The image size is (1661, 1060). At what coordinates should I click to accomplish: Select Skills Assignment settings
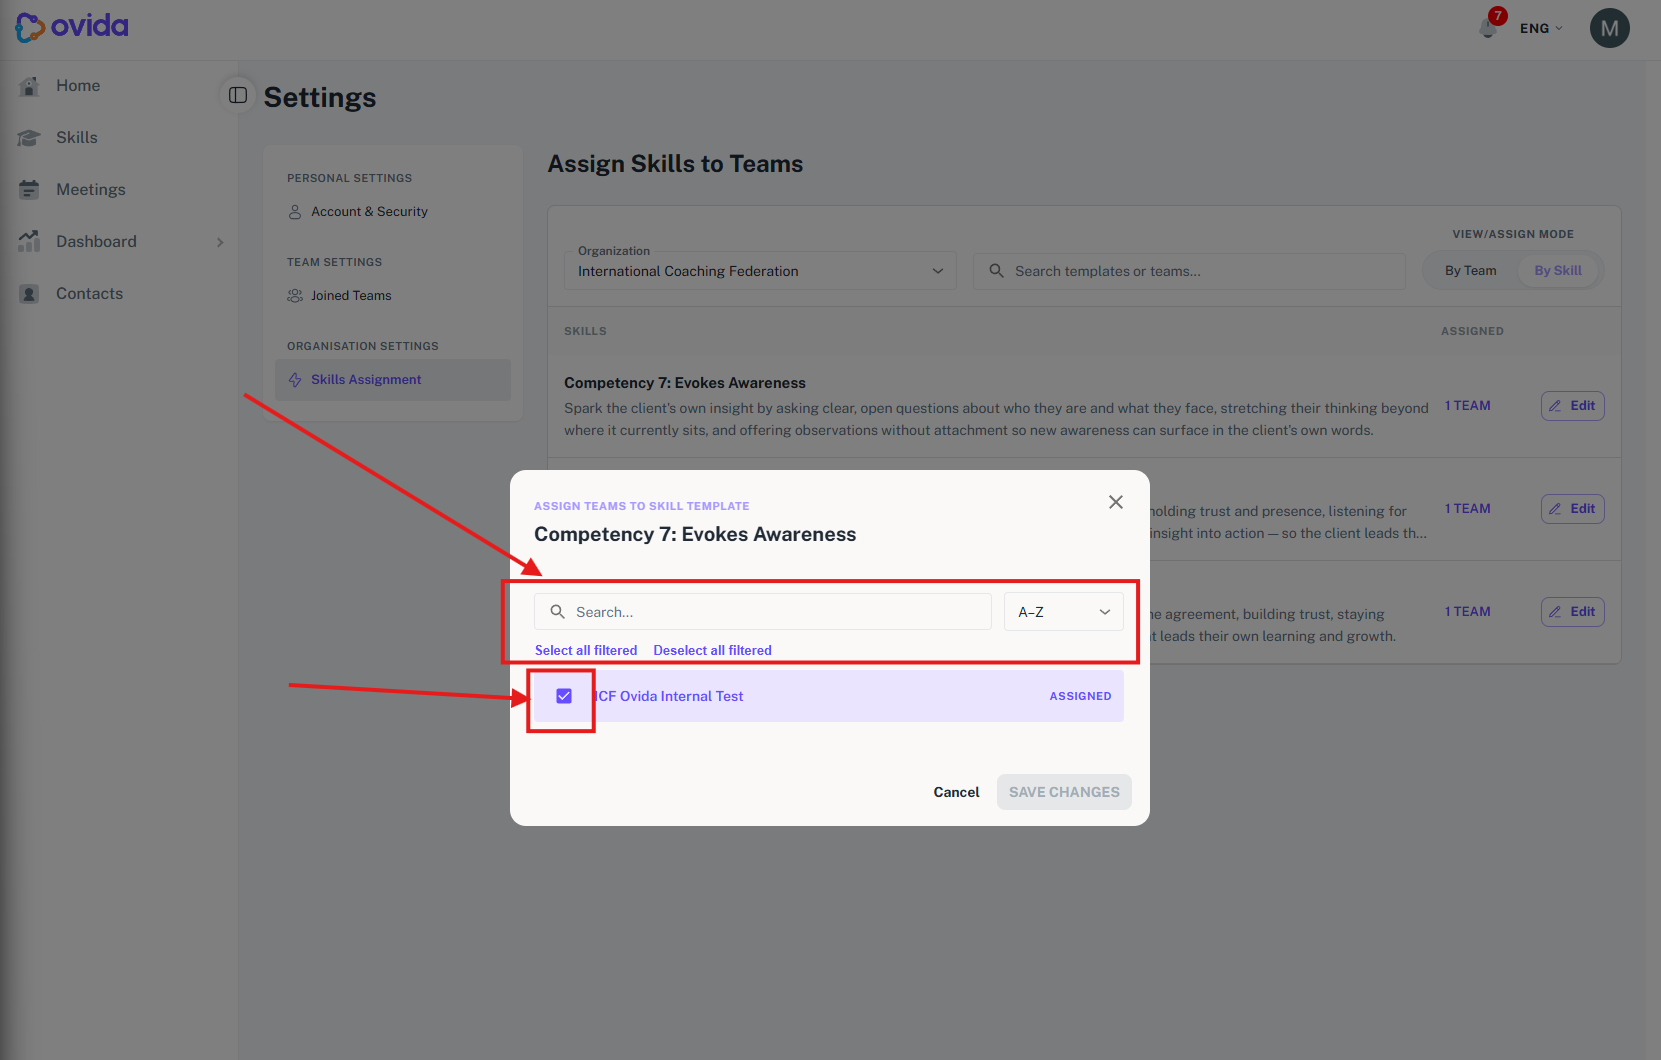(393, 380)
